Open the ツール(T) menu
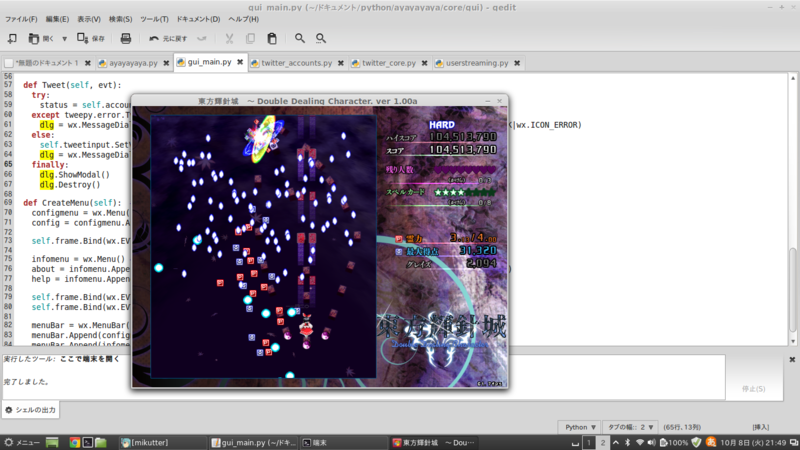The width and height of the screenshot is (800, 450). (x=154, y=19)
